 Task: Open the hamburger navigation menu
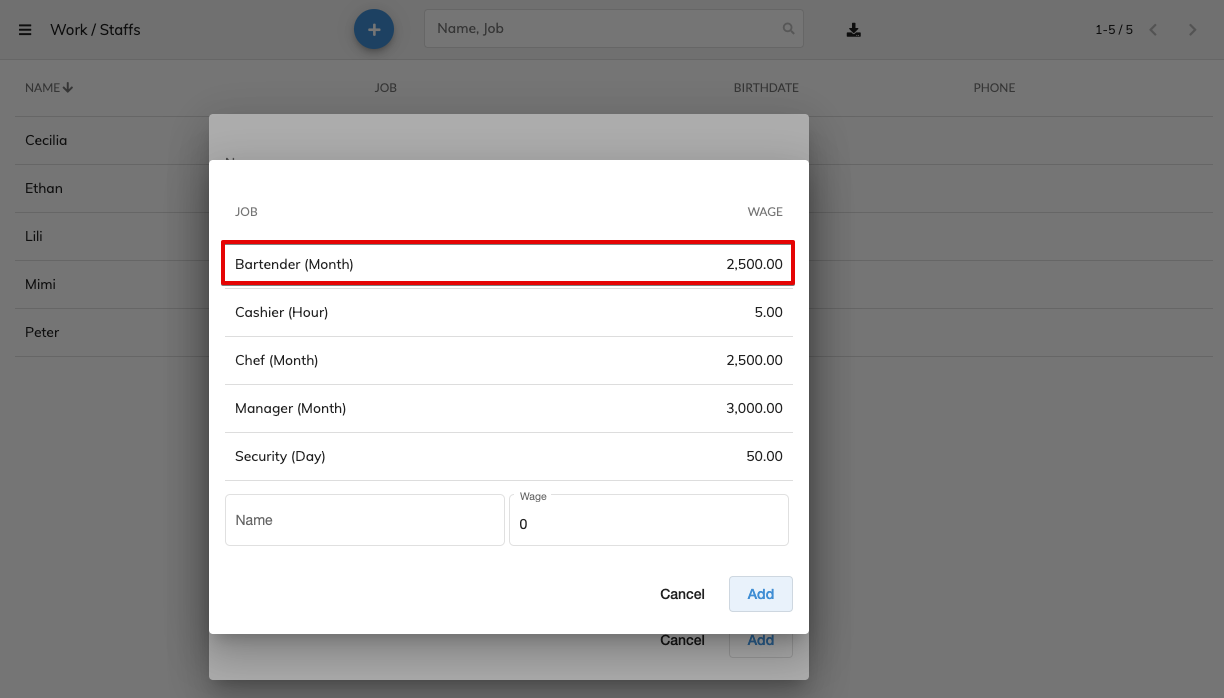click(25, 30)
